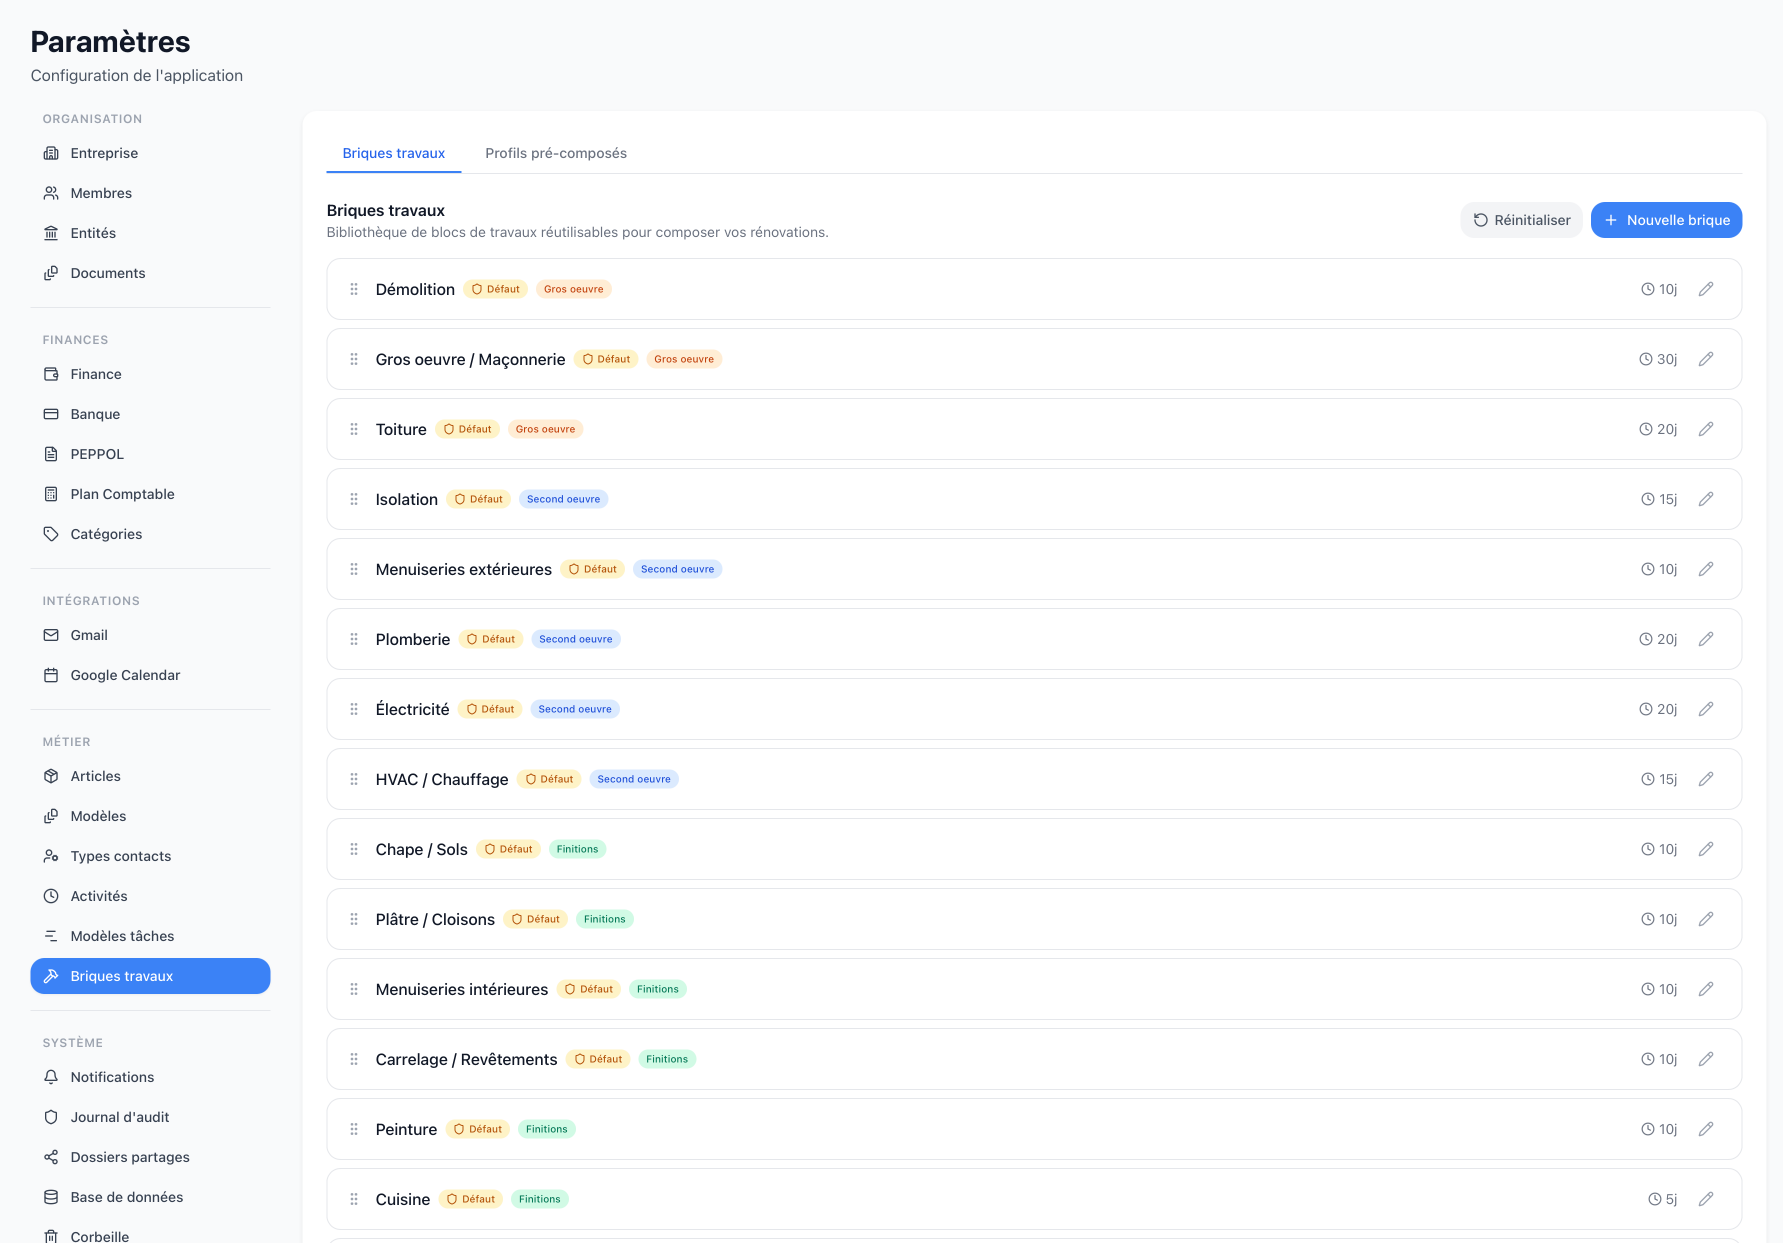Open Documents settings in sidebar
This screenshot has width=1783, height=1243.
pos(150,273)
